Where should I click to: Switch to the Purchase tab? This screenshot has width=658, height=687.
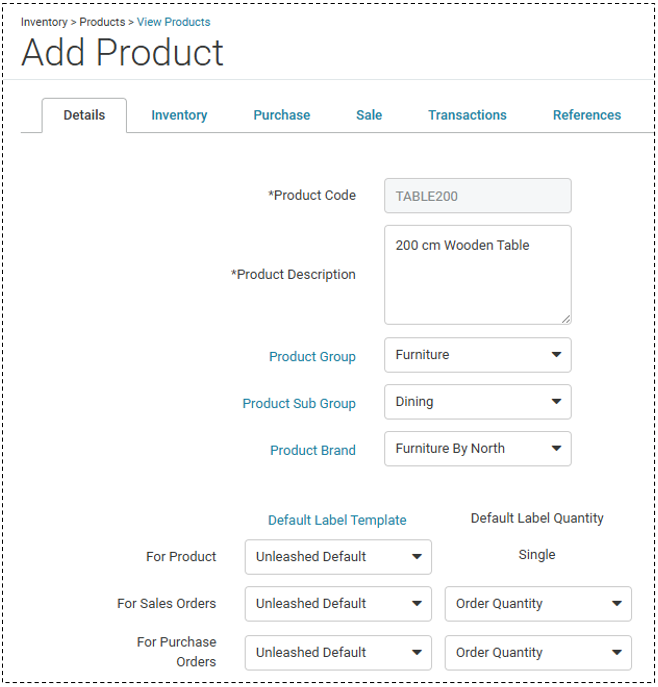click(282, 115)
